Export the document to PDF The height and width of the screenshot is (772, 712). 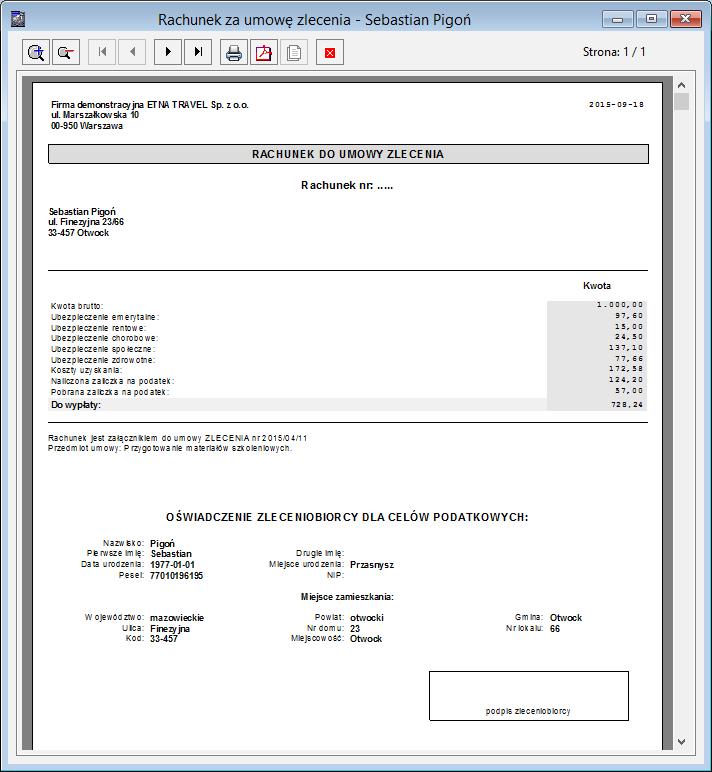pyautogui.click(x=264, y=52)
